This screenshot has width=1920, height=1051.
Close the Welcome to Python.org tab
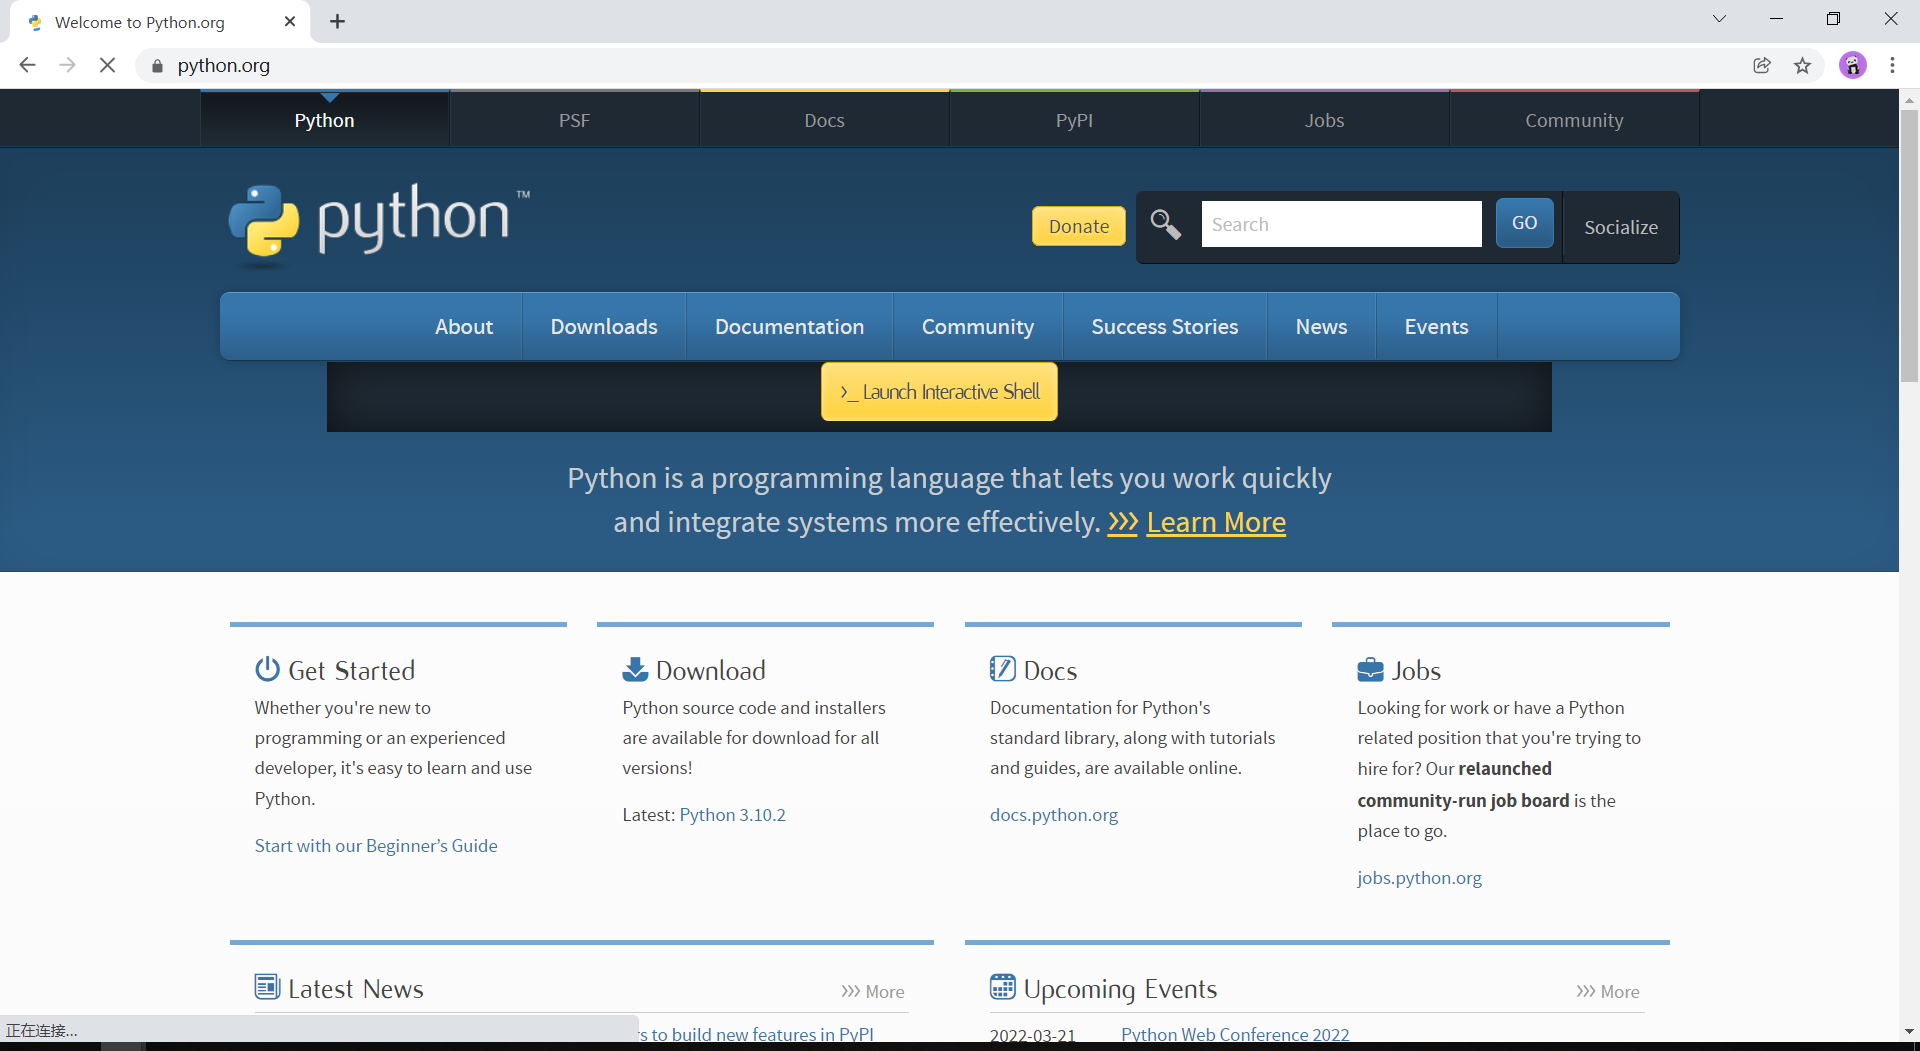tap(290, 21)
